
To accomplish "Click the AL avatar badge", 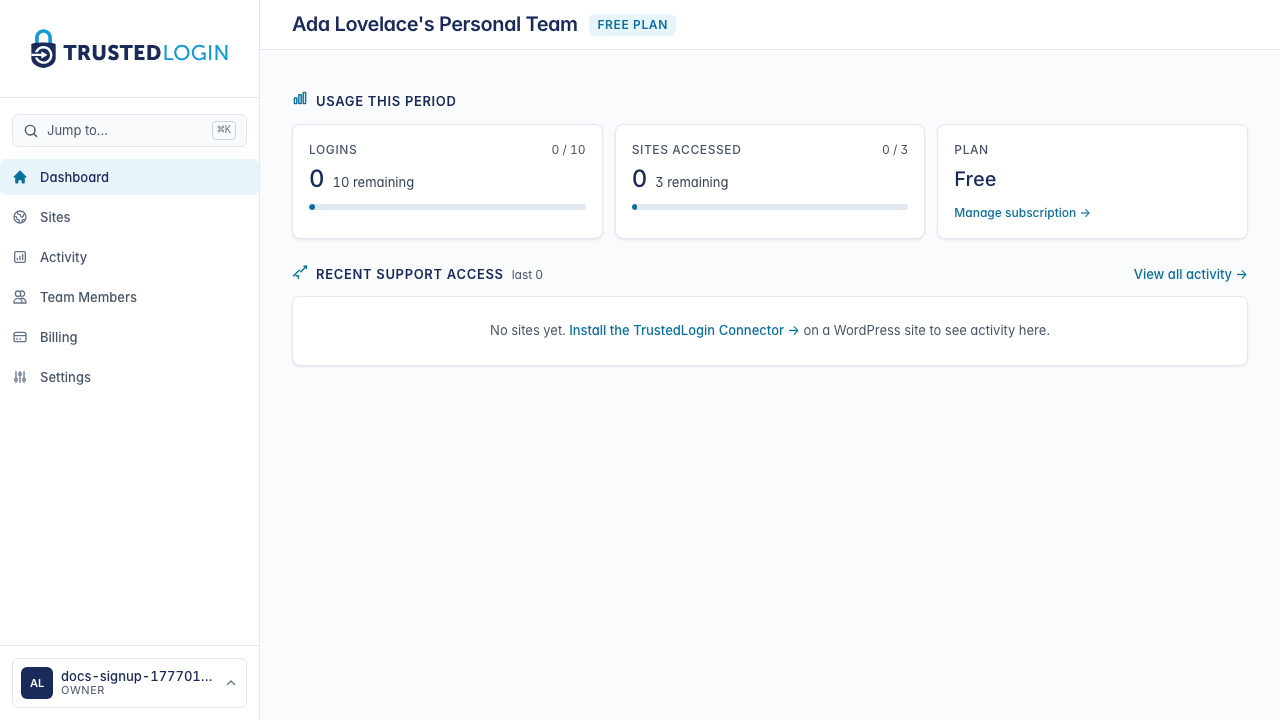I will click(37, 683).
